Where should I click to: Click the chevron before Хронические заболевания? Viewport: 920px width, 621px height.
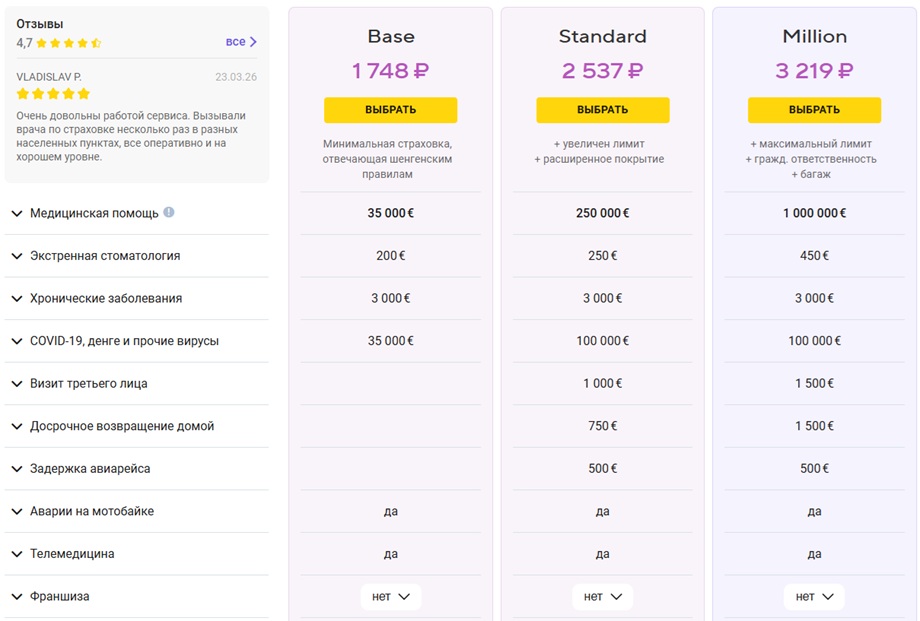[x=17, y=299]
